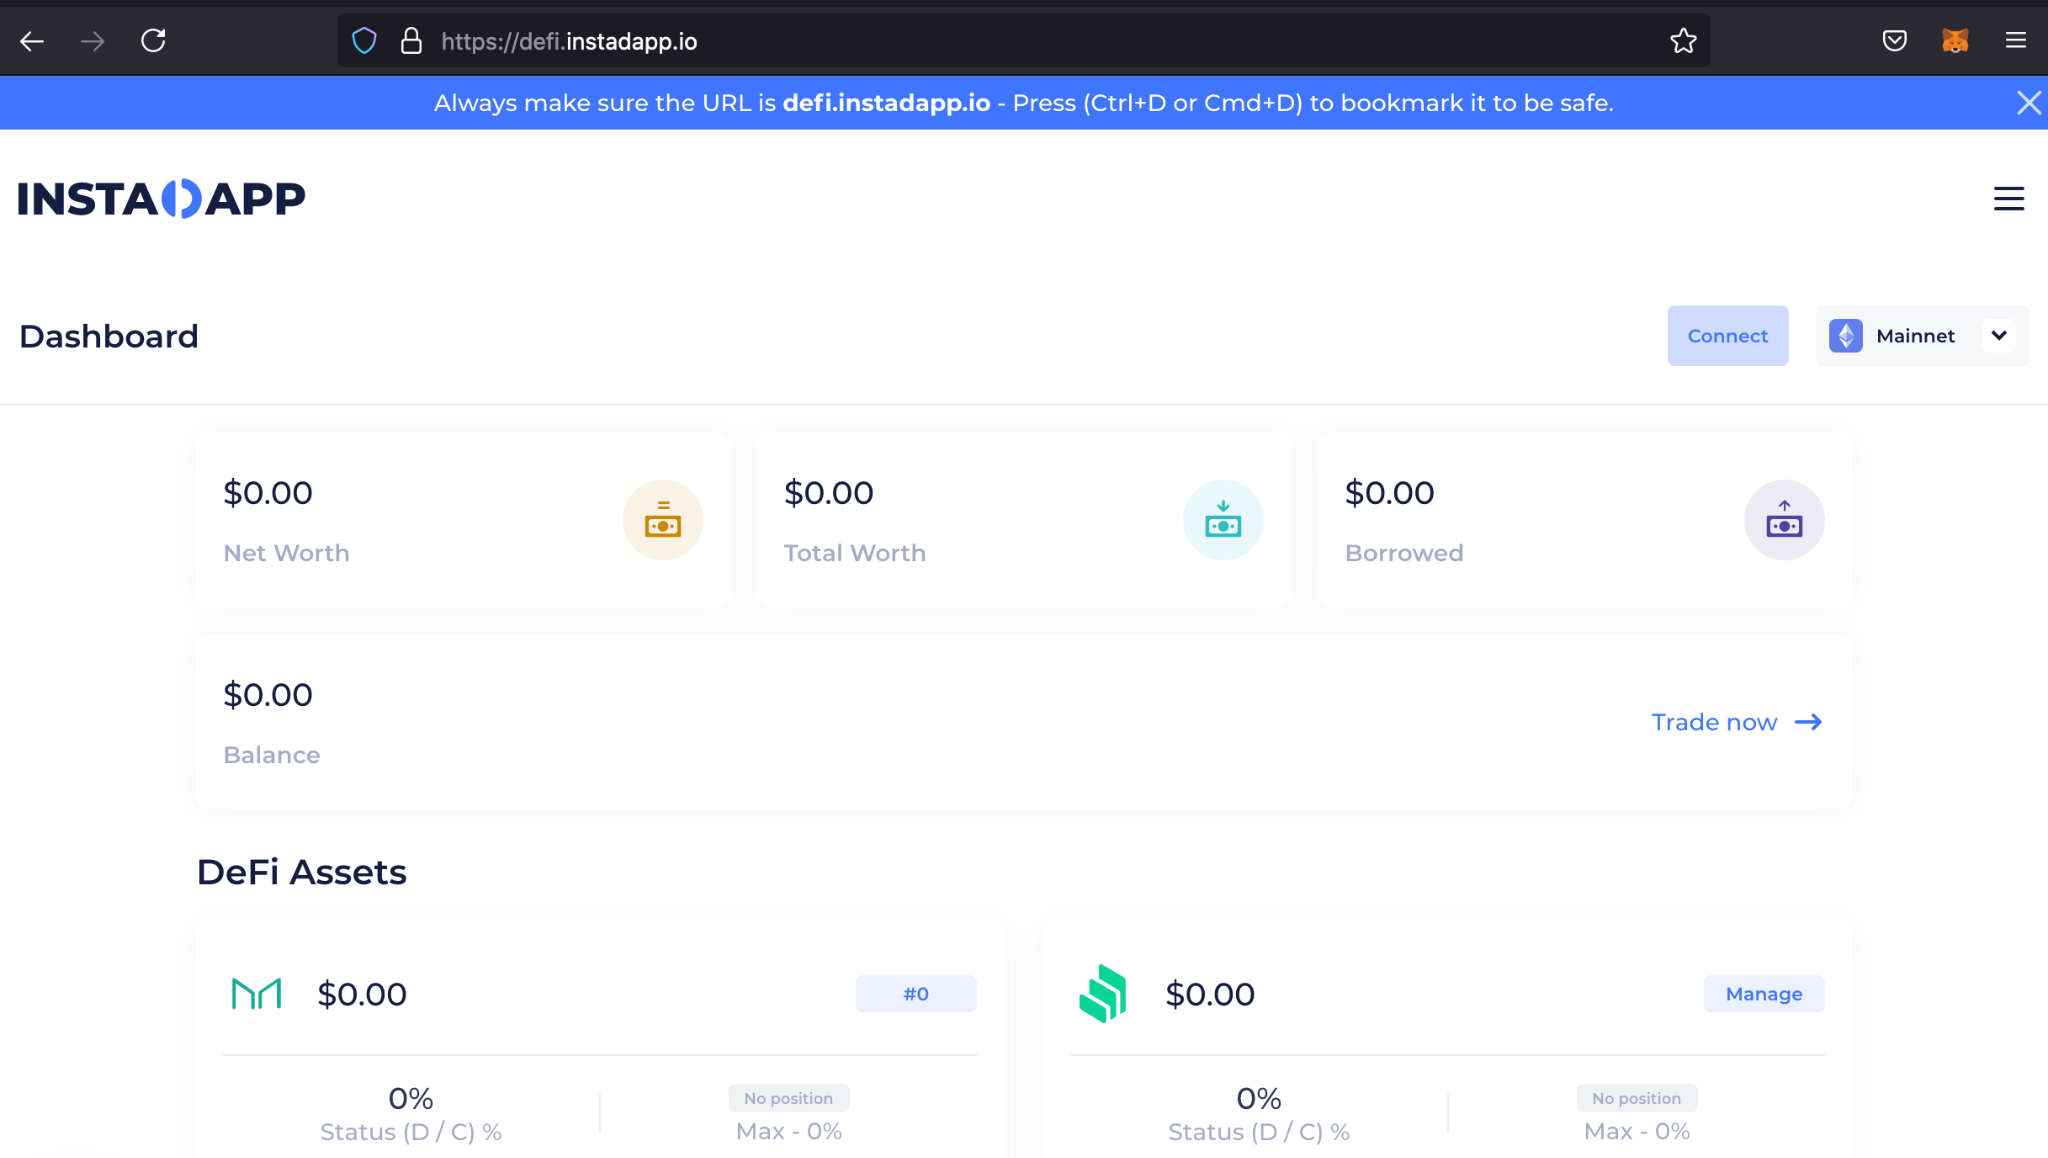This screenshot has width=2048, height=1158.
Task: Open the Pocket save icon
Action: point(1894,41)
